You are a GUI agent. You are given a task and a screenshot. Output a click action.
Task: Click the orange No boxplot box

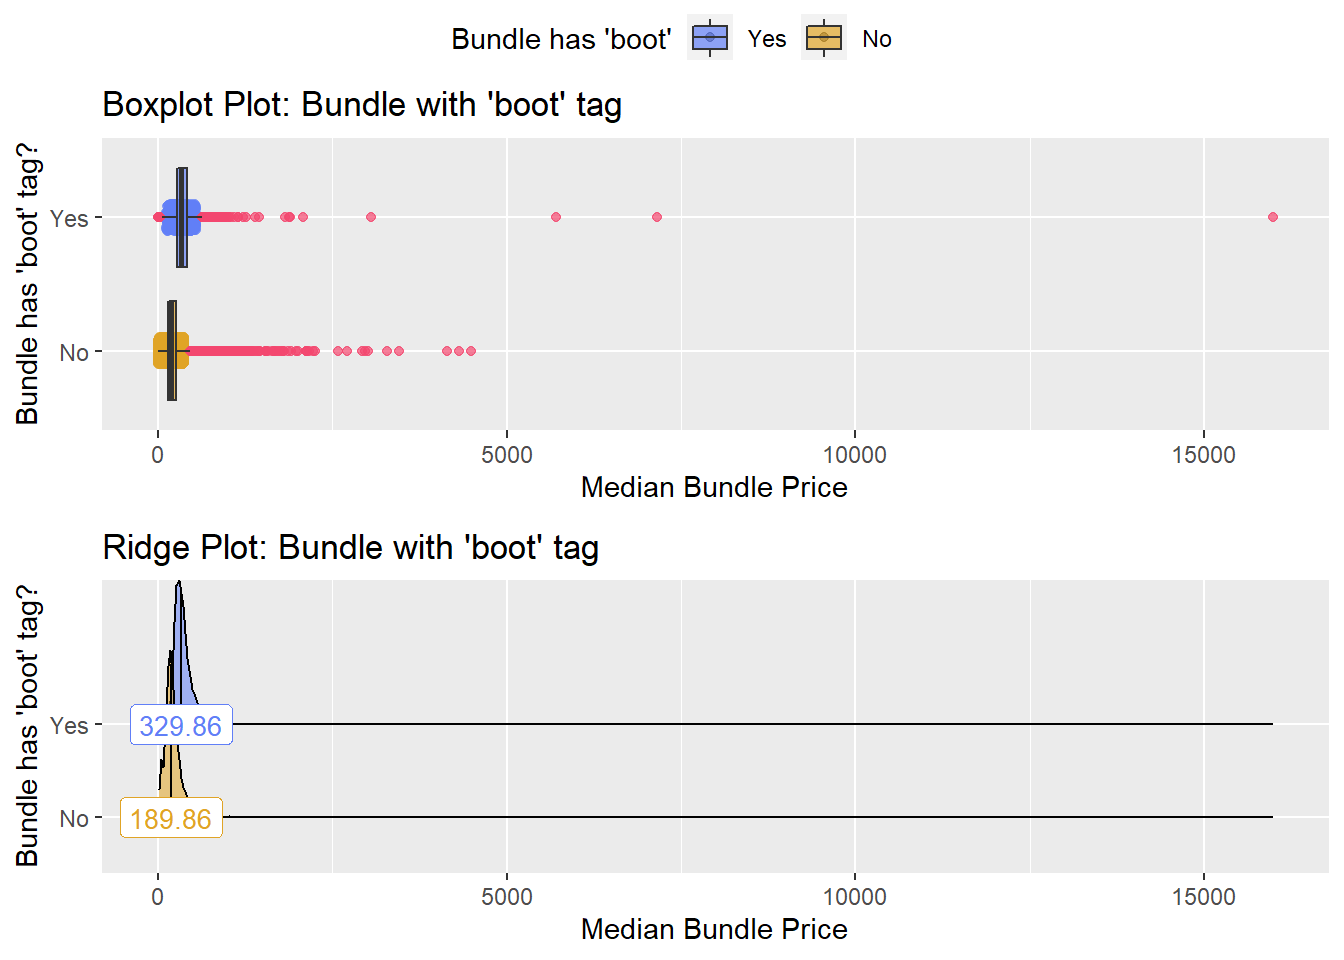172,351
